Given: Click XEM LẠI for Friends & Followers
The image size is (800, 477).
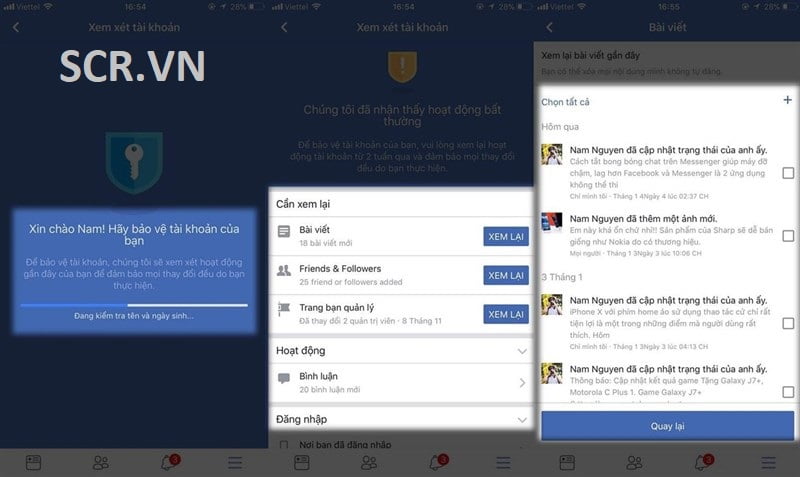Looking at the screenshot, I should point(506,275).
